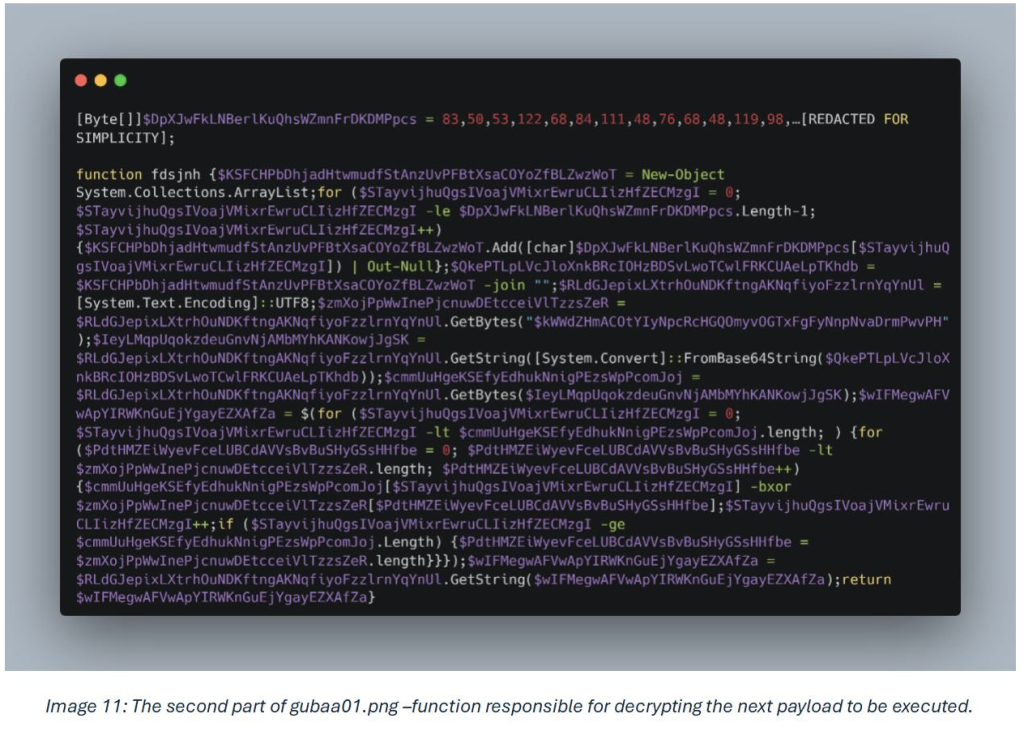Click the red close dot

click(82, 80)
